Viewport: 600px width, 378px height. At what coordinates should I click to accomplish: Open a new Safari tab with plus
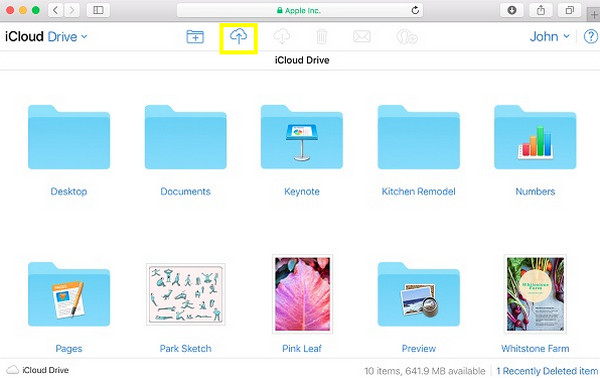pos(594,15)
